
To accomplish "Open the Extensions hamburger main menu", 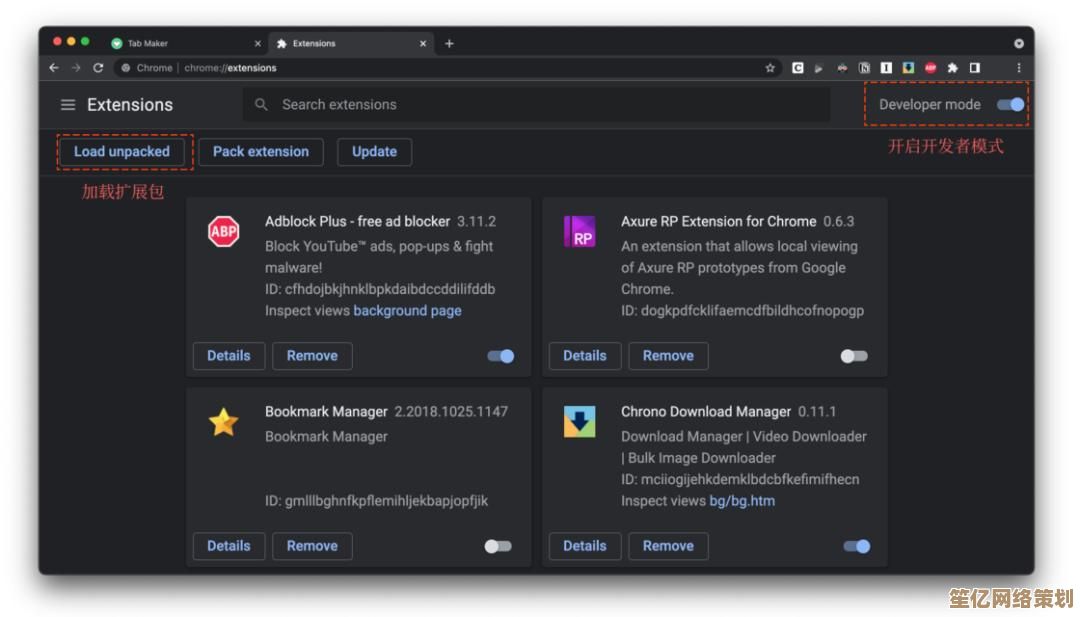I will coord(68,105).
